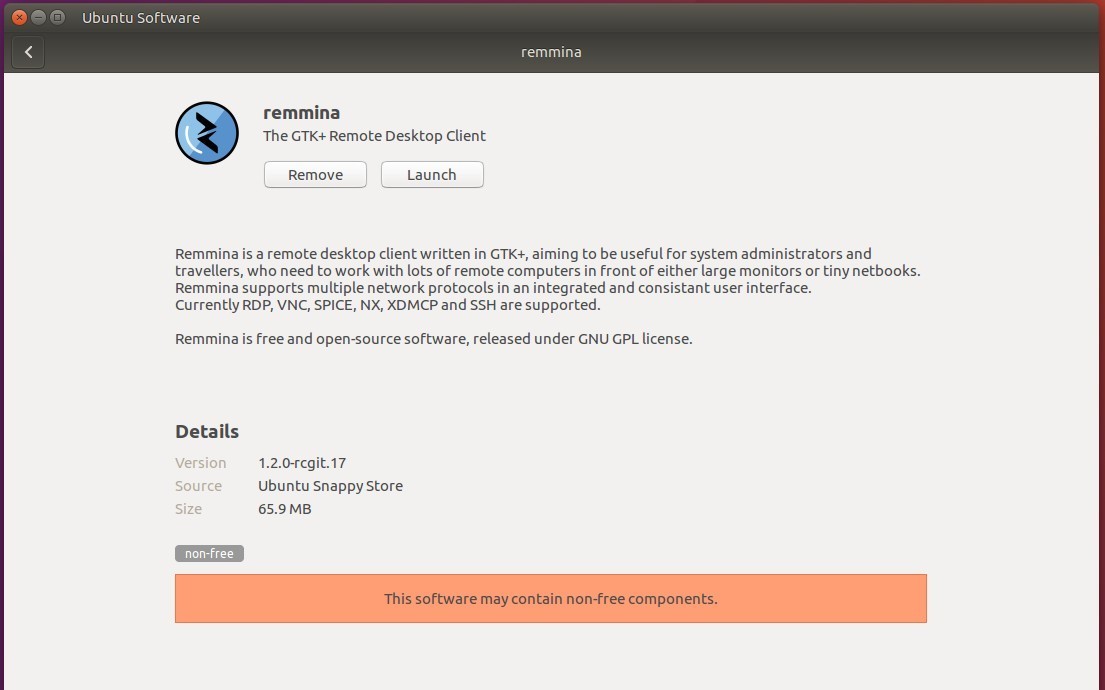Viewport: 1105px width, 690px height.
Task: Click the back arrow in header bar
Action: 29,52
